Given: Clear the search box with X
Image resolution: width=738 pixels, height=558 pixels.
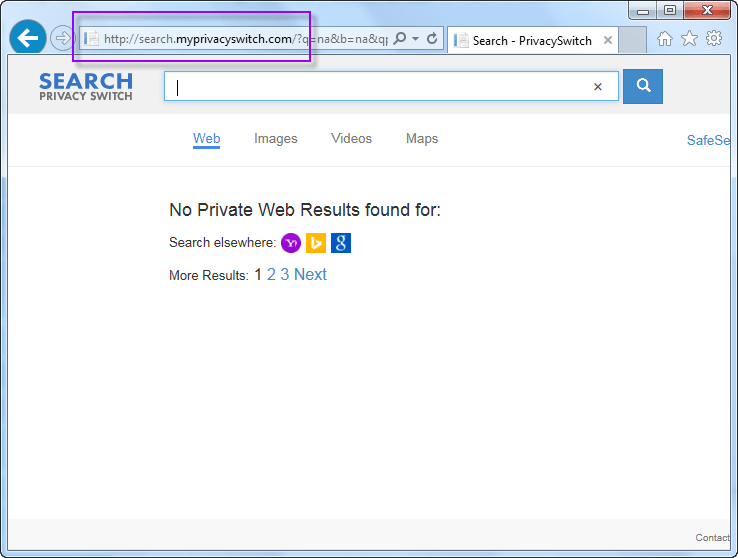Looking at the screenshot, I should (x=598, y=87).
